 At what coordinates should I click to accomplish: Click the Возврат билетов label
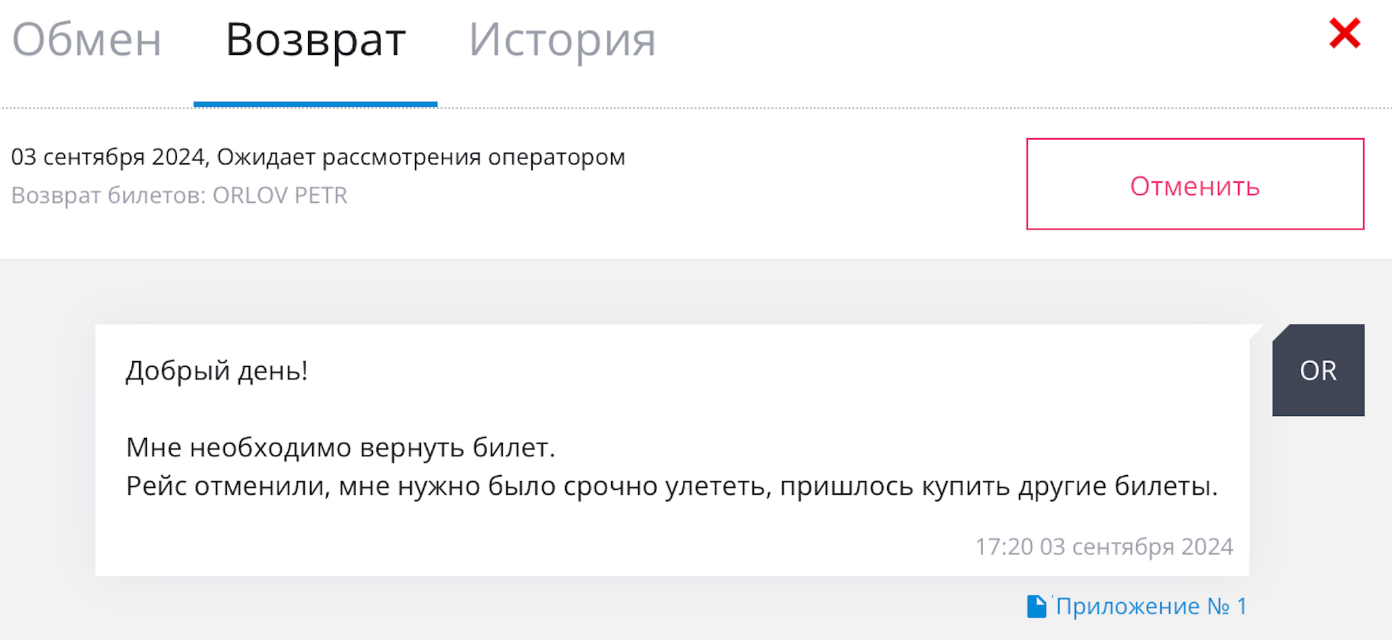(108, 195)
